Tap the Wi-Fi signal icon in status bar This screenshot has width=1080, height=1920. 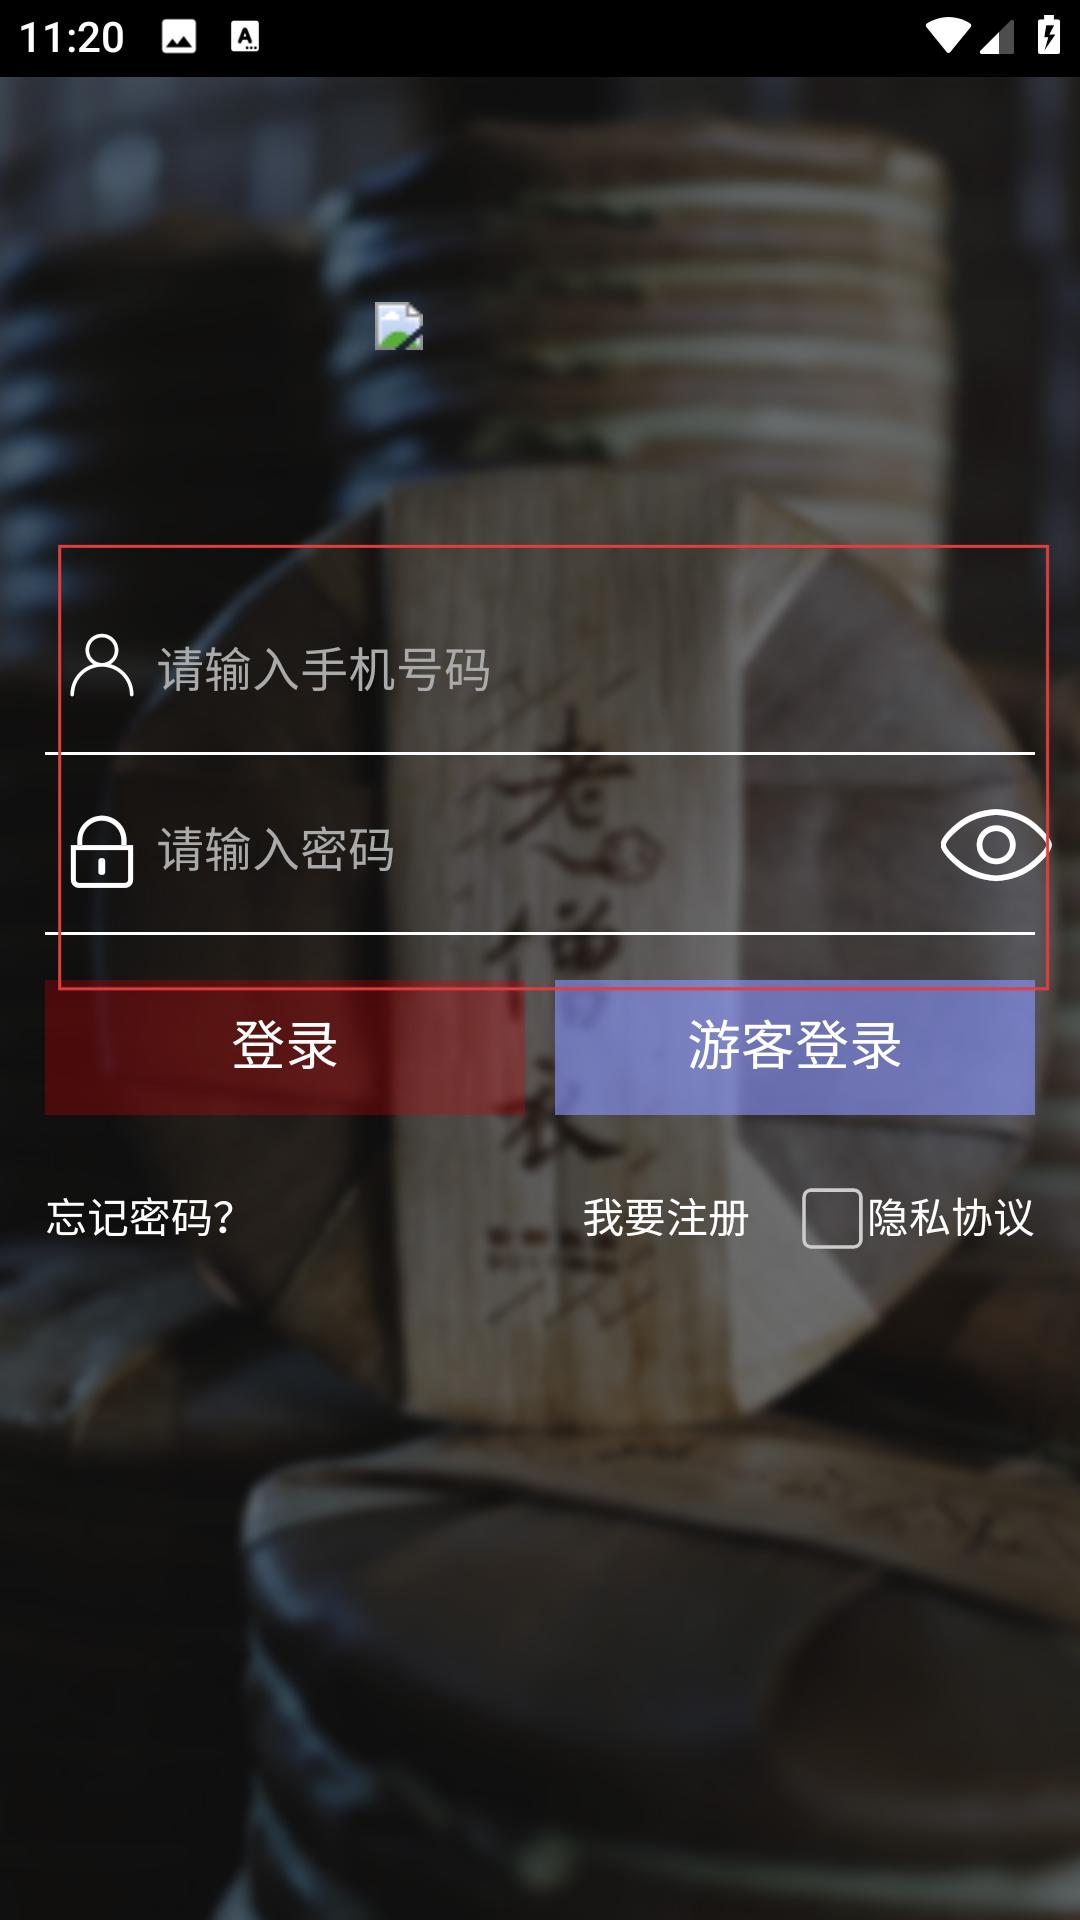point(946,35)
